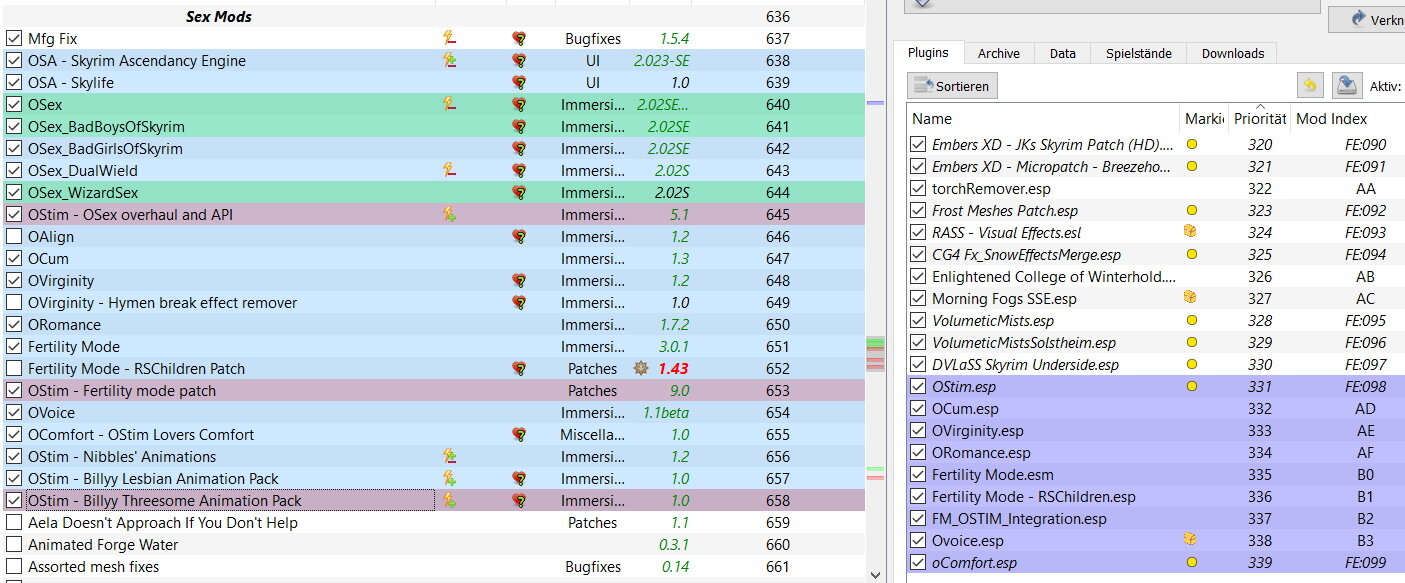Click conflict icon for Billyy Lesbian Animation Pack
1405x583 pixels.
pyautogui.click(x=450, y=479)
